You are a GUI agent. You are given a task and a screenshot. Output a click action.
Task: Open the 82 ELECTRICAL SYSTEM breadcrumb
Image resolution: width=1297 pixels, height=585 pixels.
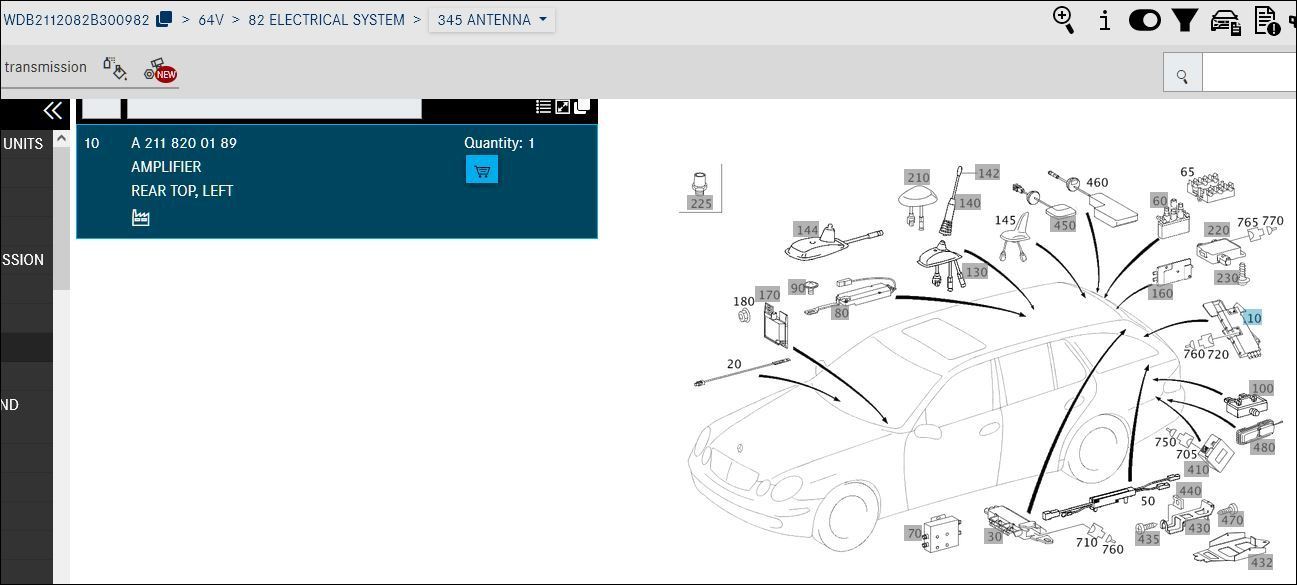tap(326, 19)
